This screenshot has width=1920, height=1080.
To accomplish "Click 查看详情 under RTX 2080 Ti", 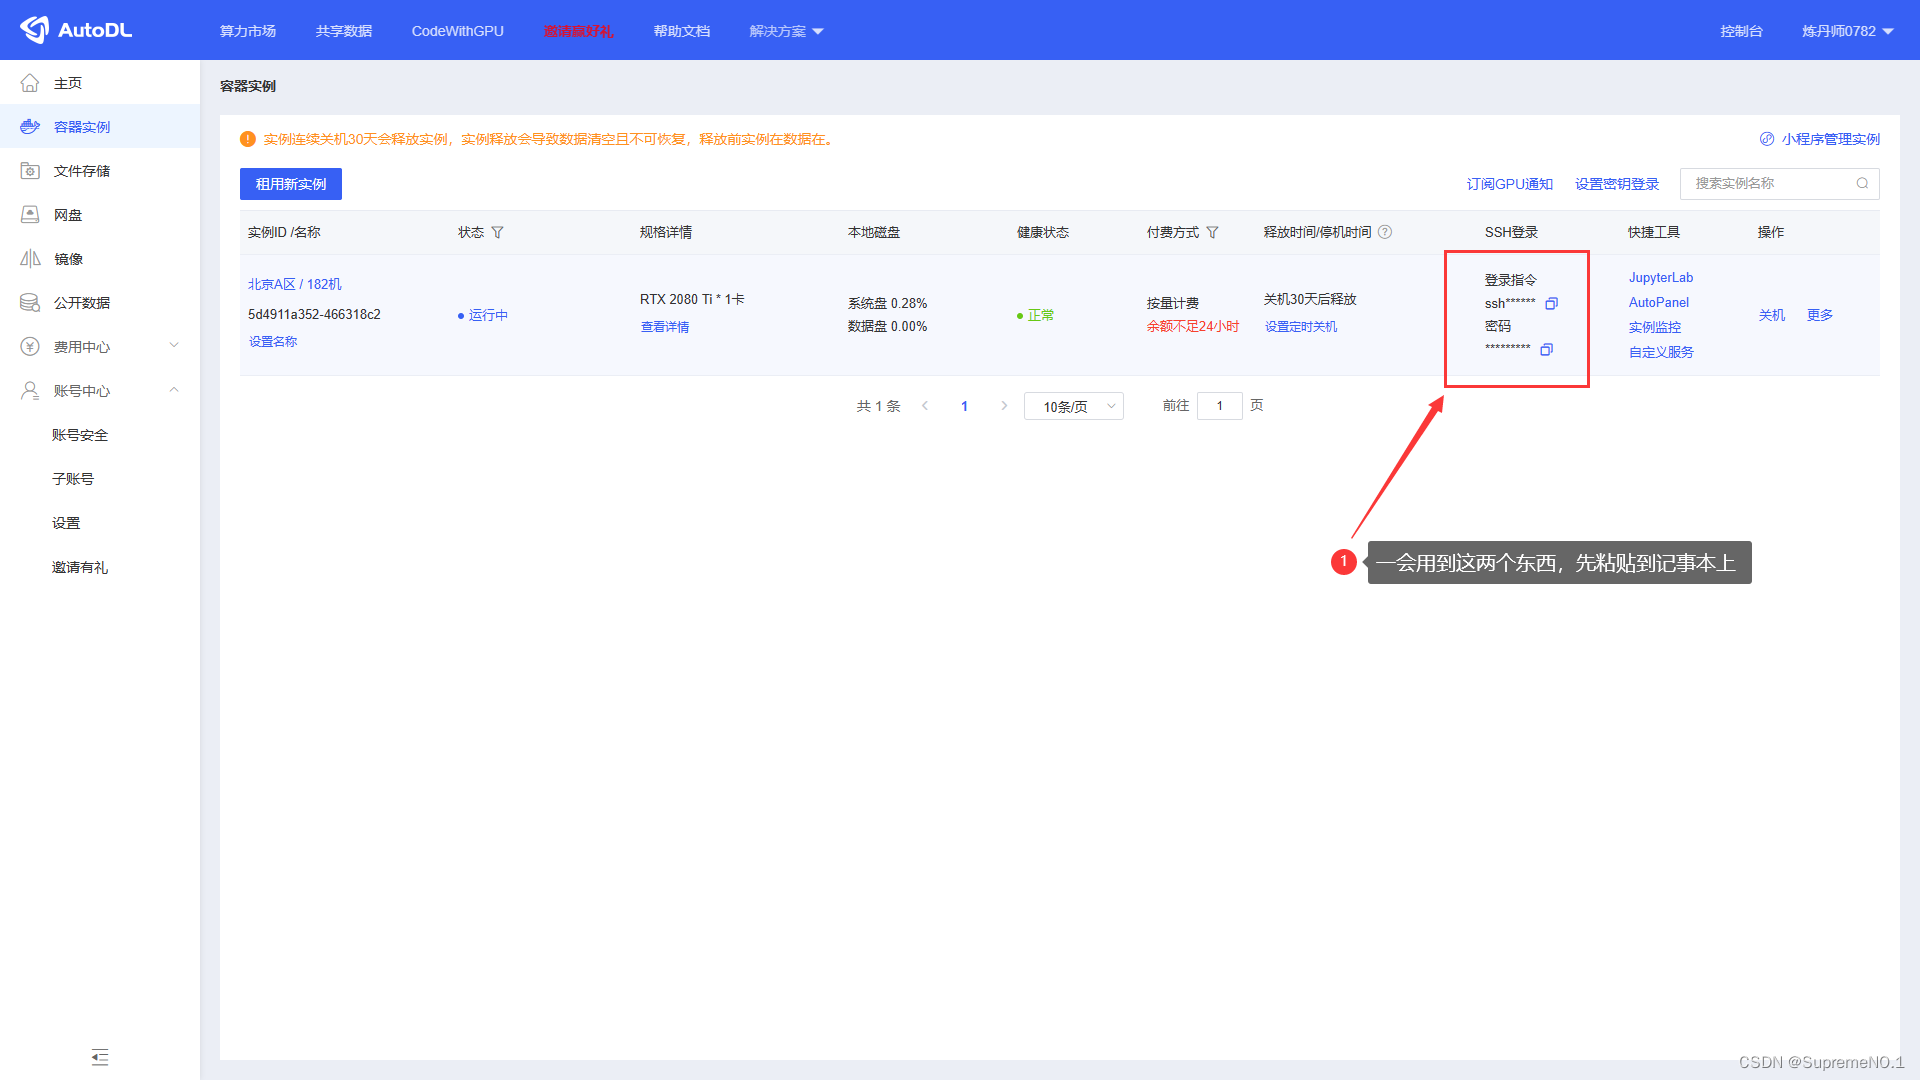I will click(665, 327).
